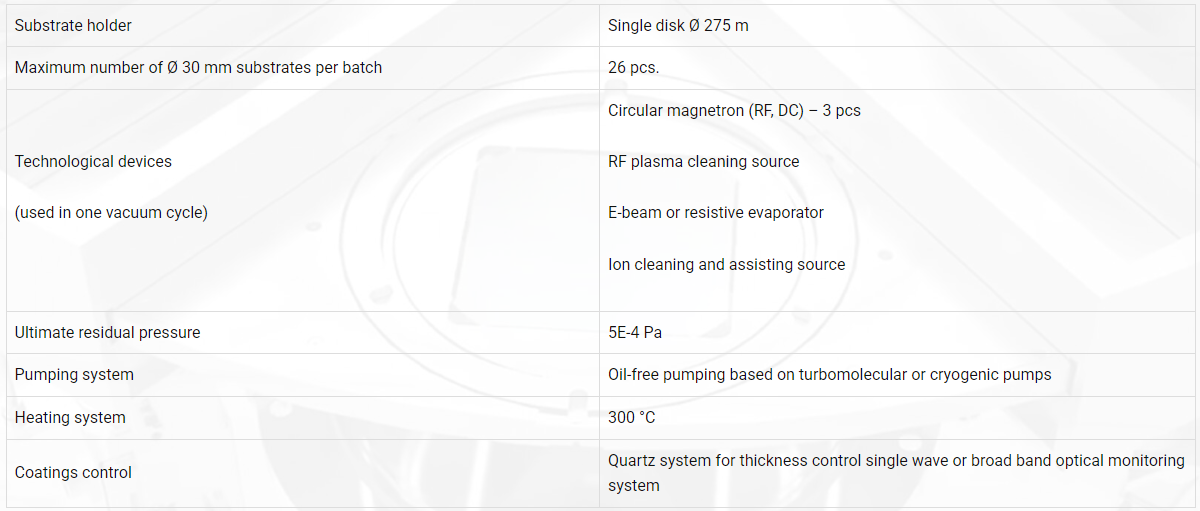
Task: Select the 5E-4 Pa value
Action: [x=635, y=332]
